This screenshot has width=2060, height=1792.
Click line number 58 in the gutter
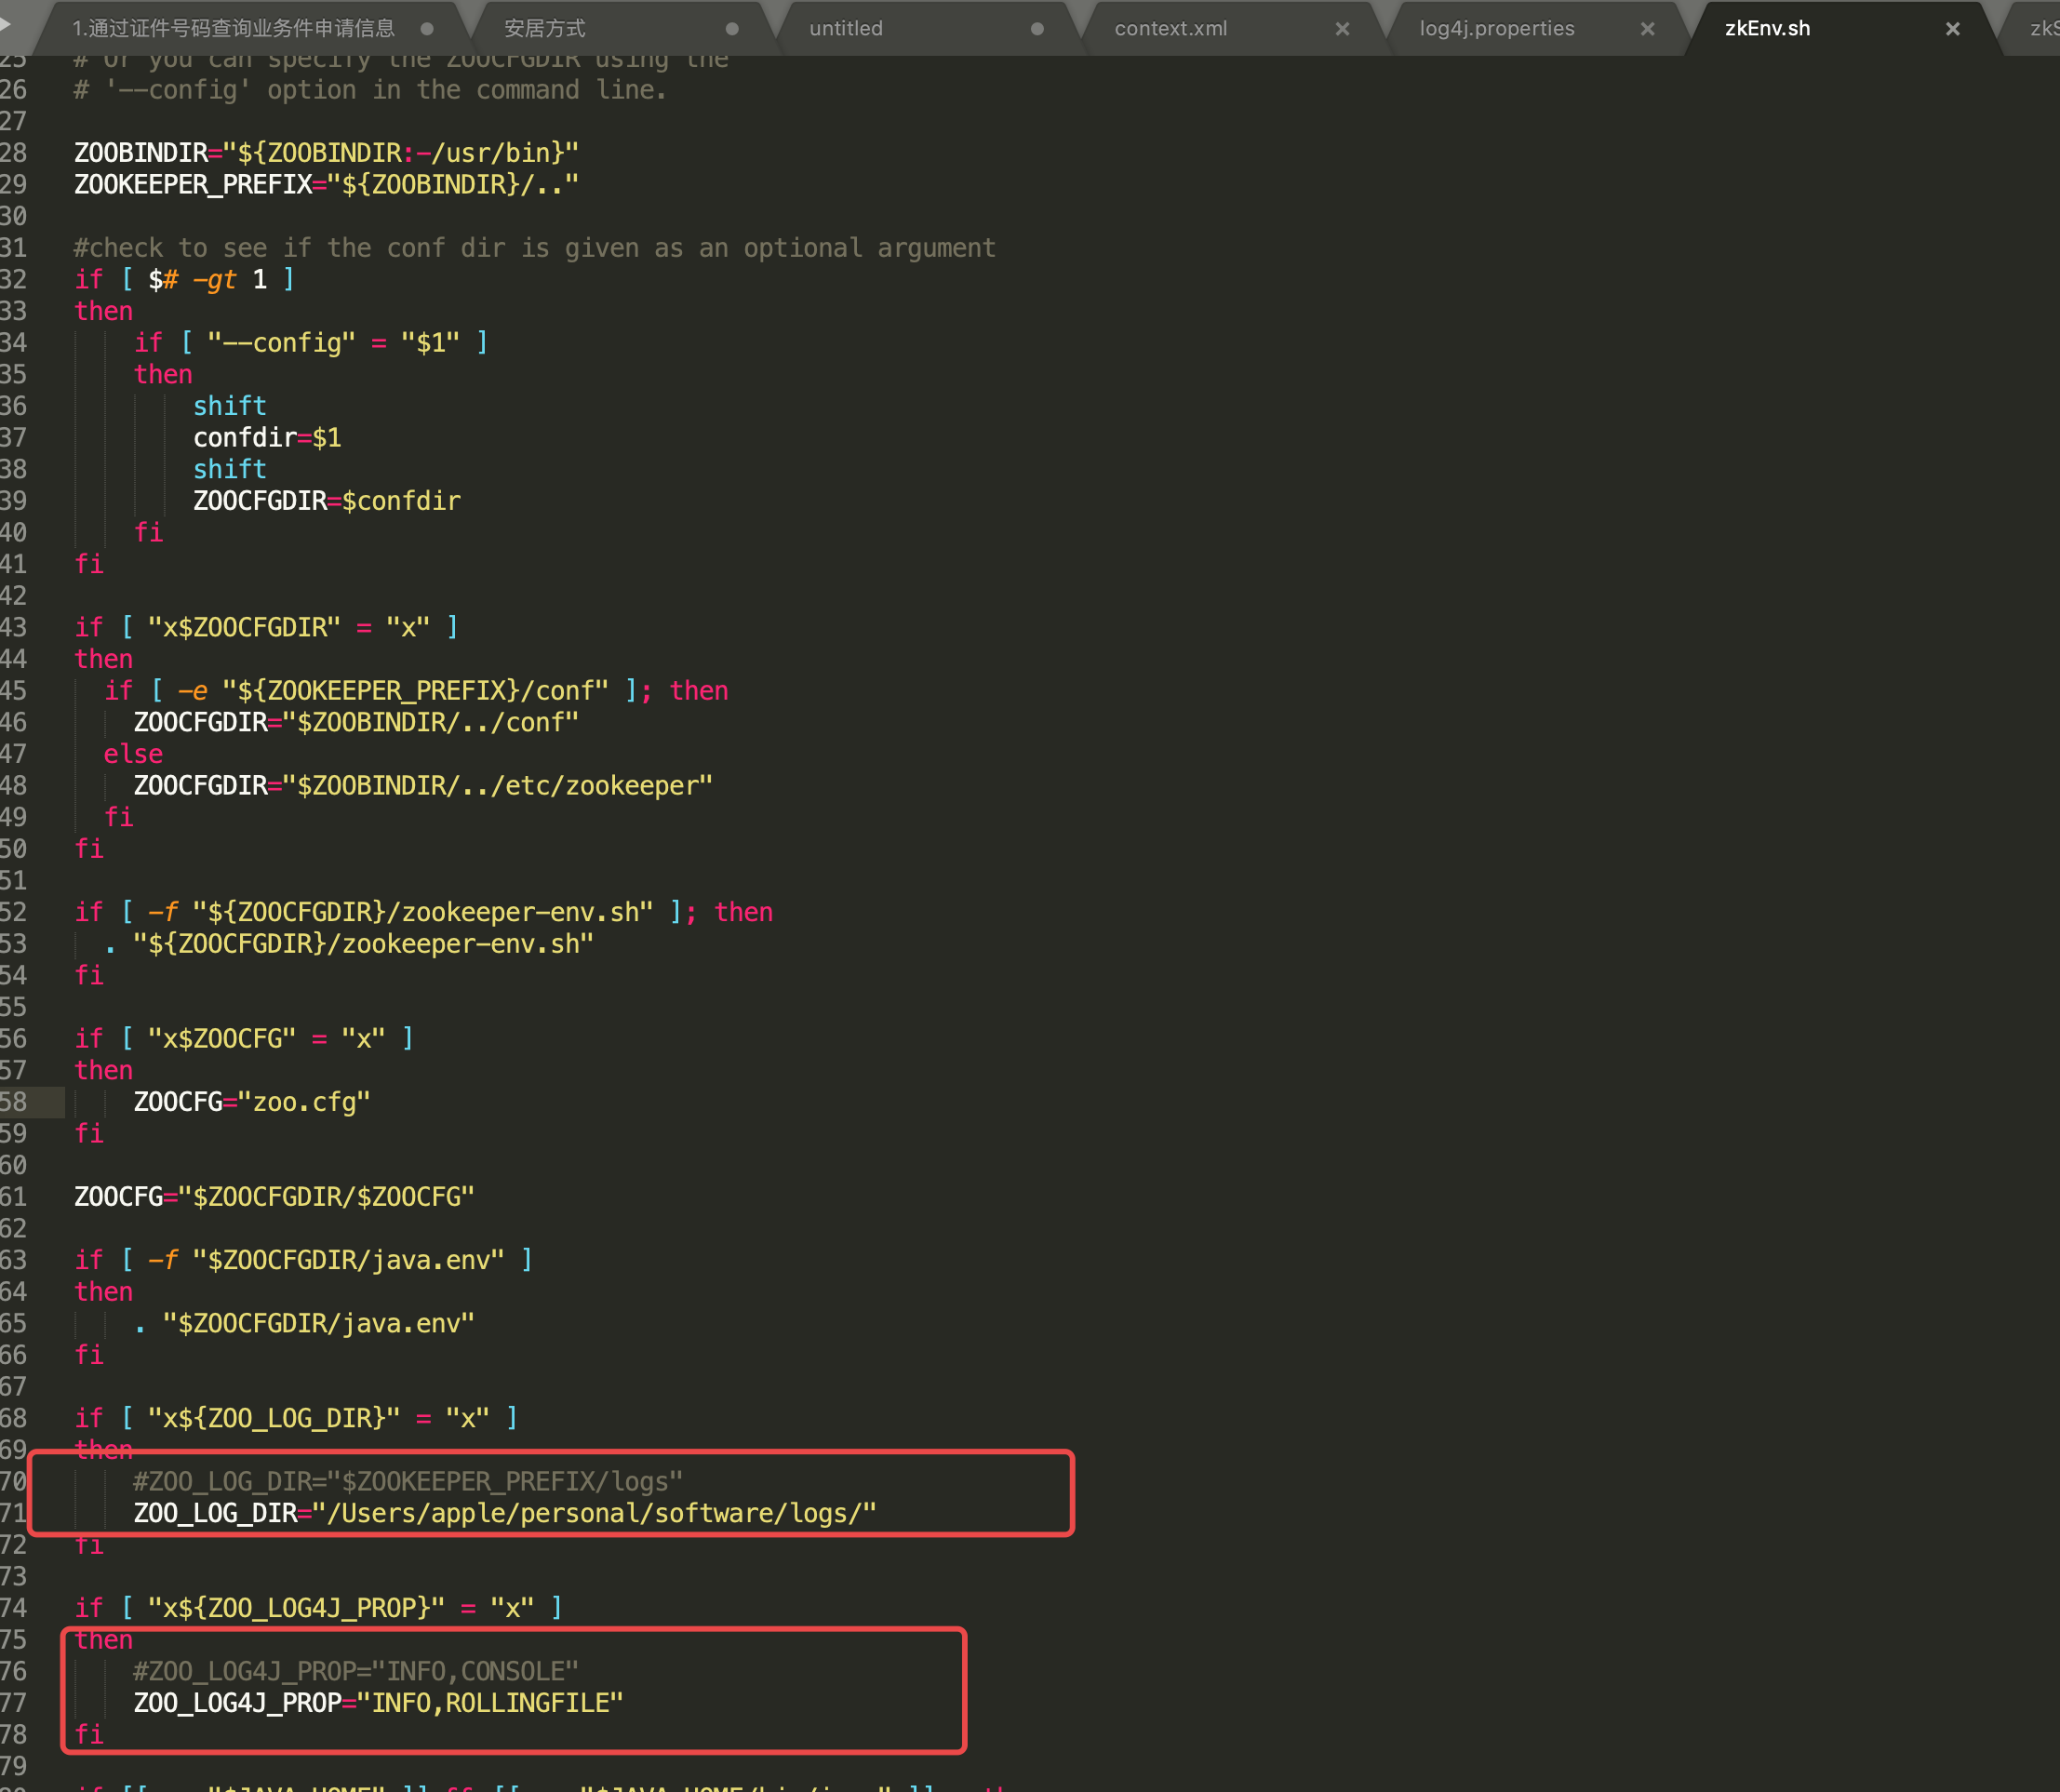tap(14, 1102)
